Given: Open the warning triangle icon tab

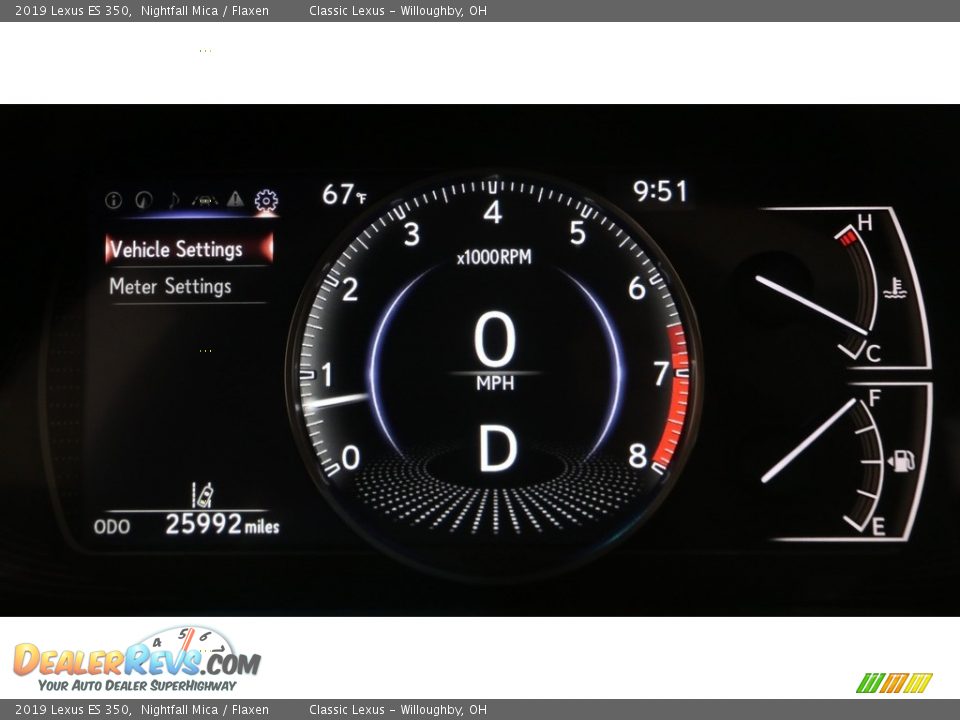Looking at the screenshot, I should (235, 199).
